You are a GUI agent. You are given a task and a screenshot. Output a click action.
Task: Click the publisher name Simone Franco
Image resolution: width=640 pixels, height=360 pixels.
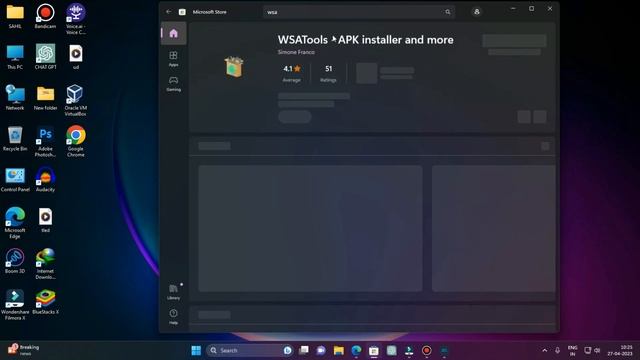[x=296, y=52]
